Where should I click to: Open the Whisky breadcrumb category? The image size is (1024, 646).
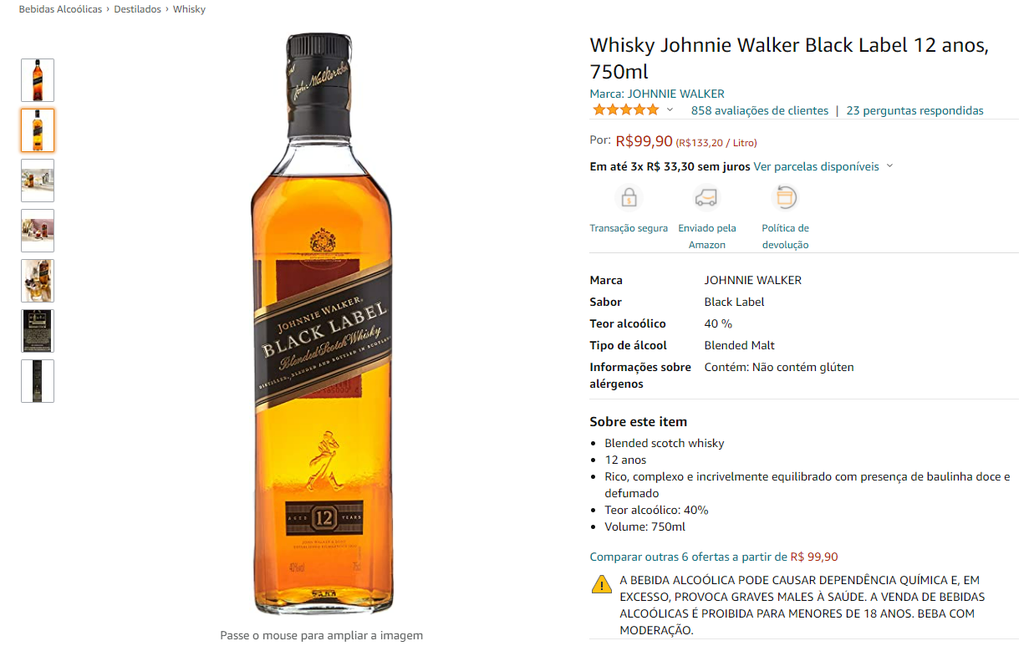[x=189, y=9]
